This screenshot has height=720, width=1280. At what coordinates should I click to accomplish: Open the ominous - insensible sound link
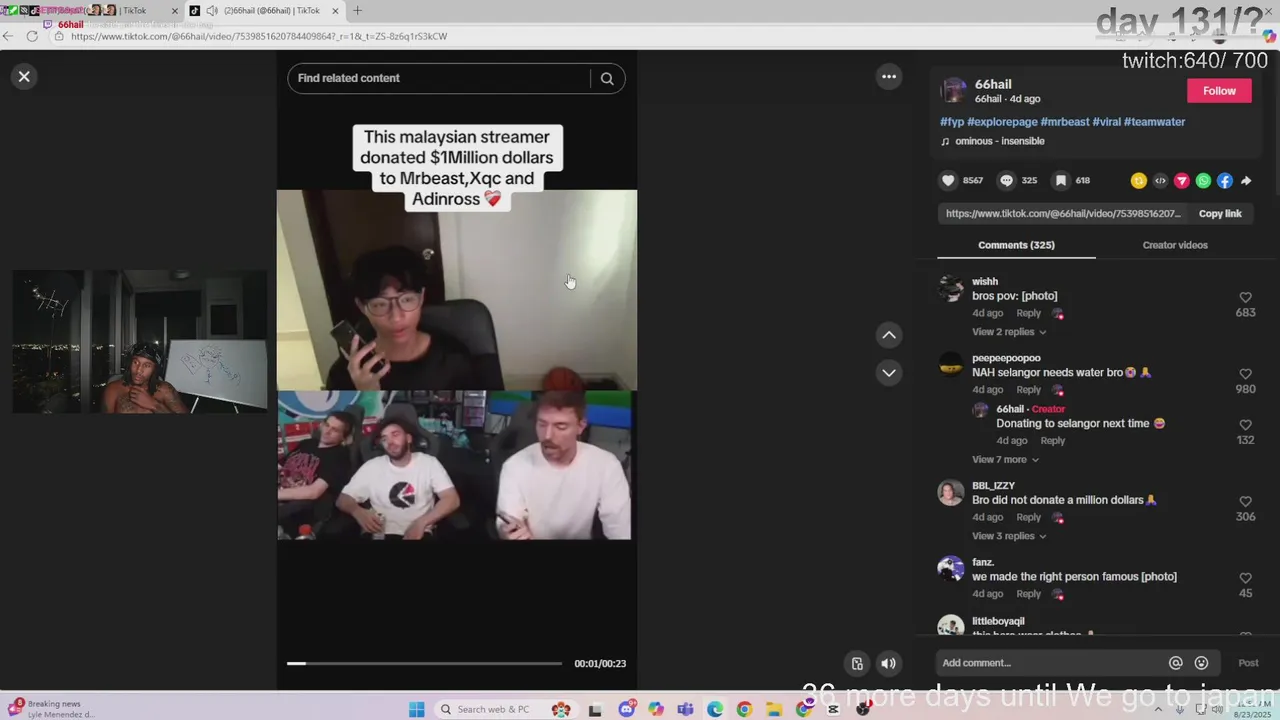point(999,141)
